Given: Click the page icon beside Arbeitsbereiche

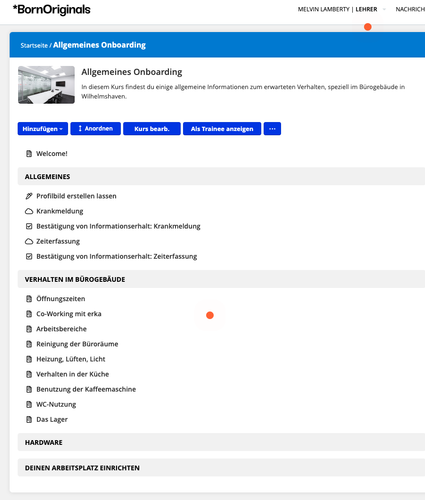Looking at the screenshot, I should pyautogui.click(x=29, y=329).
